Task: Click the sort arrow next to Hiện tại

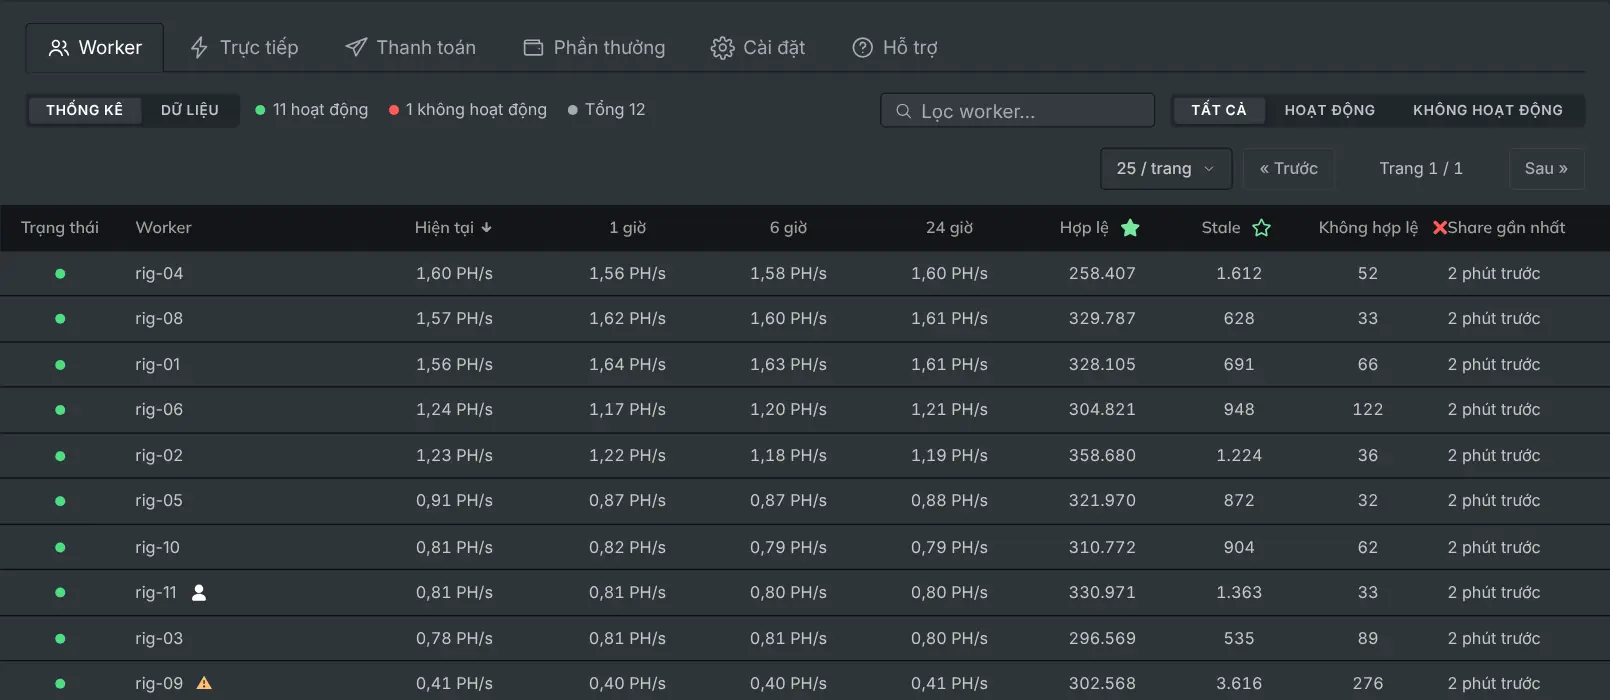Action: click(x=486, y=228)
